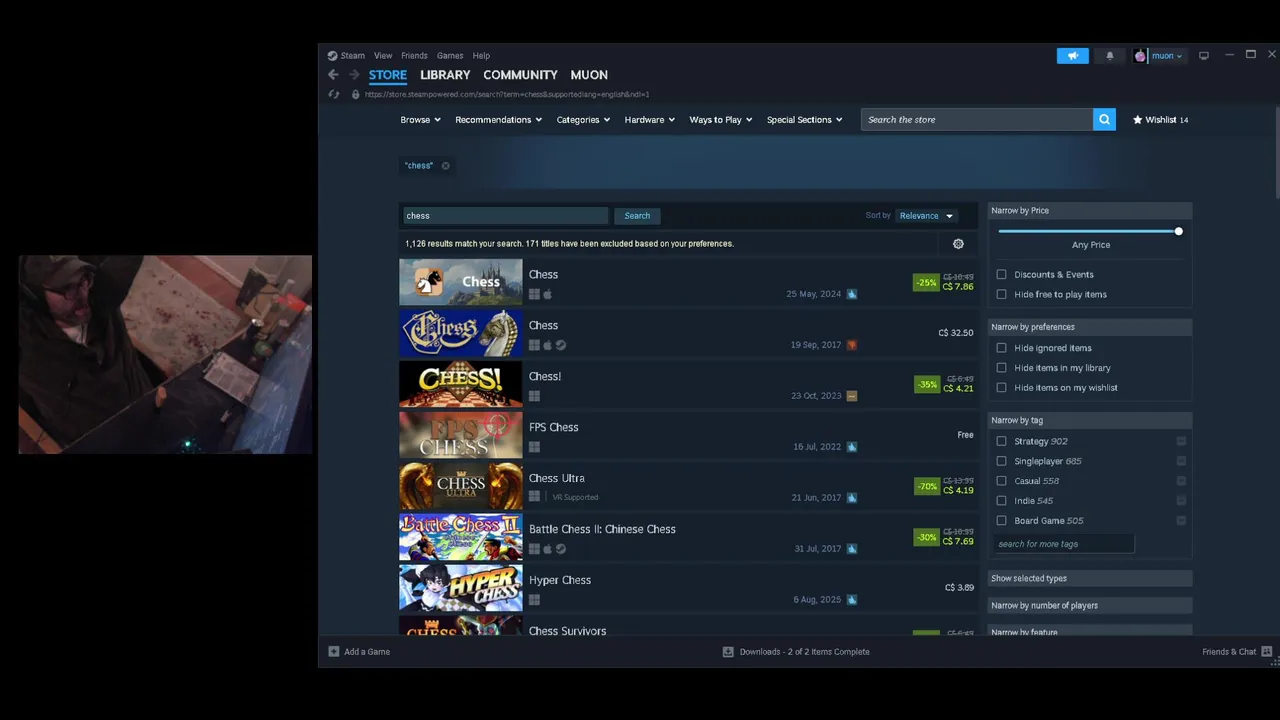Click search for more tags field

pyautogui.click(x=1064, y=544)
